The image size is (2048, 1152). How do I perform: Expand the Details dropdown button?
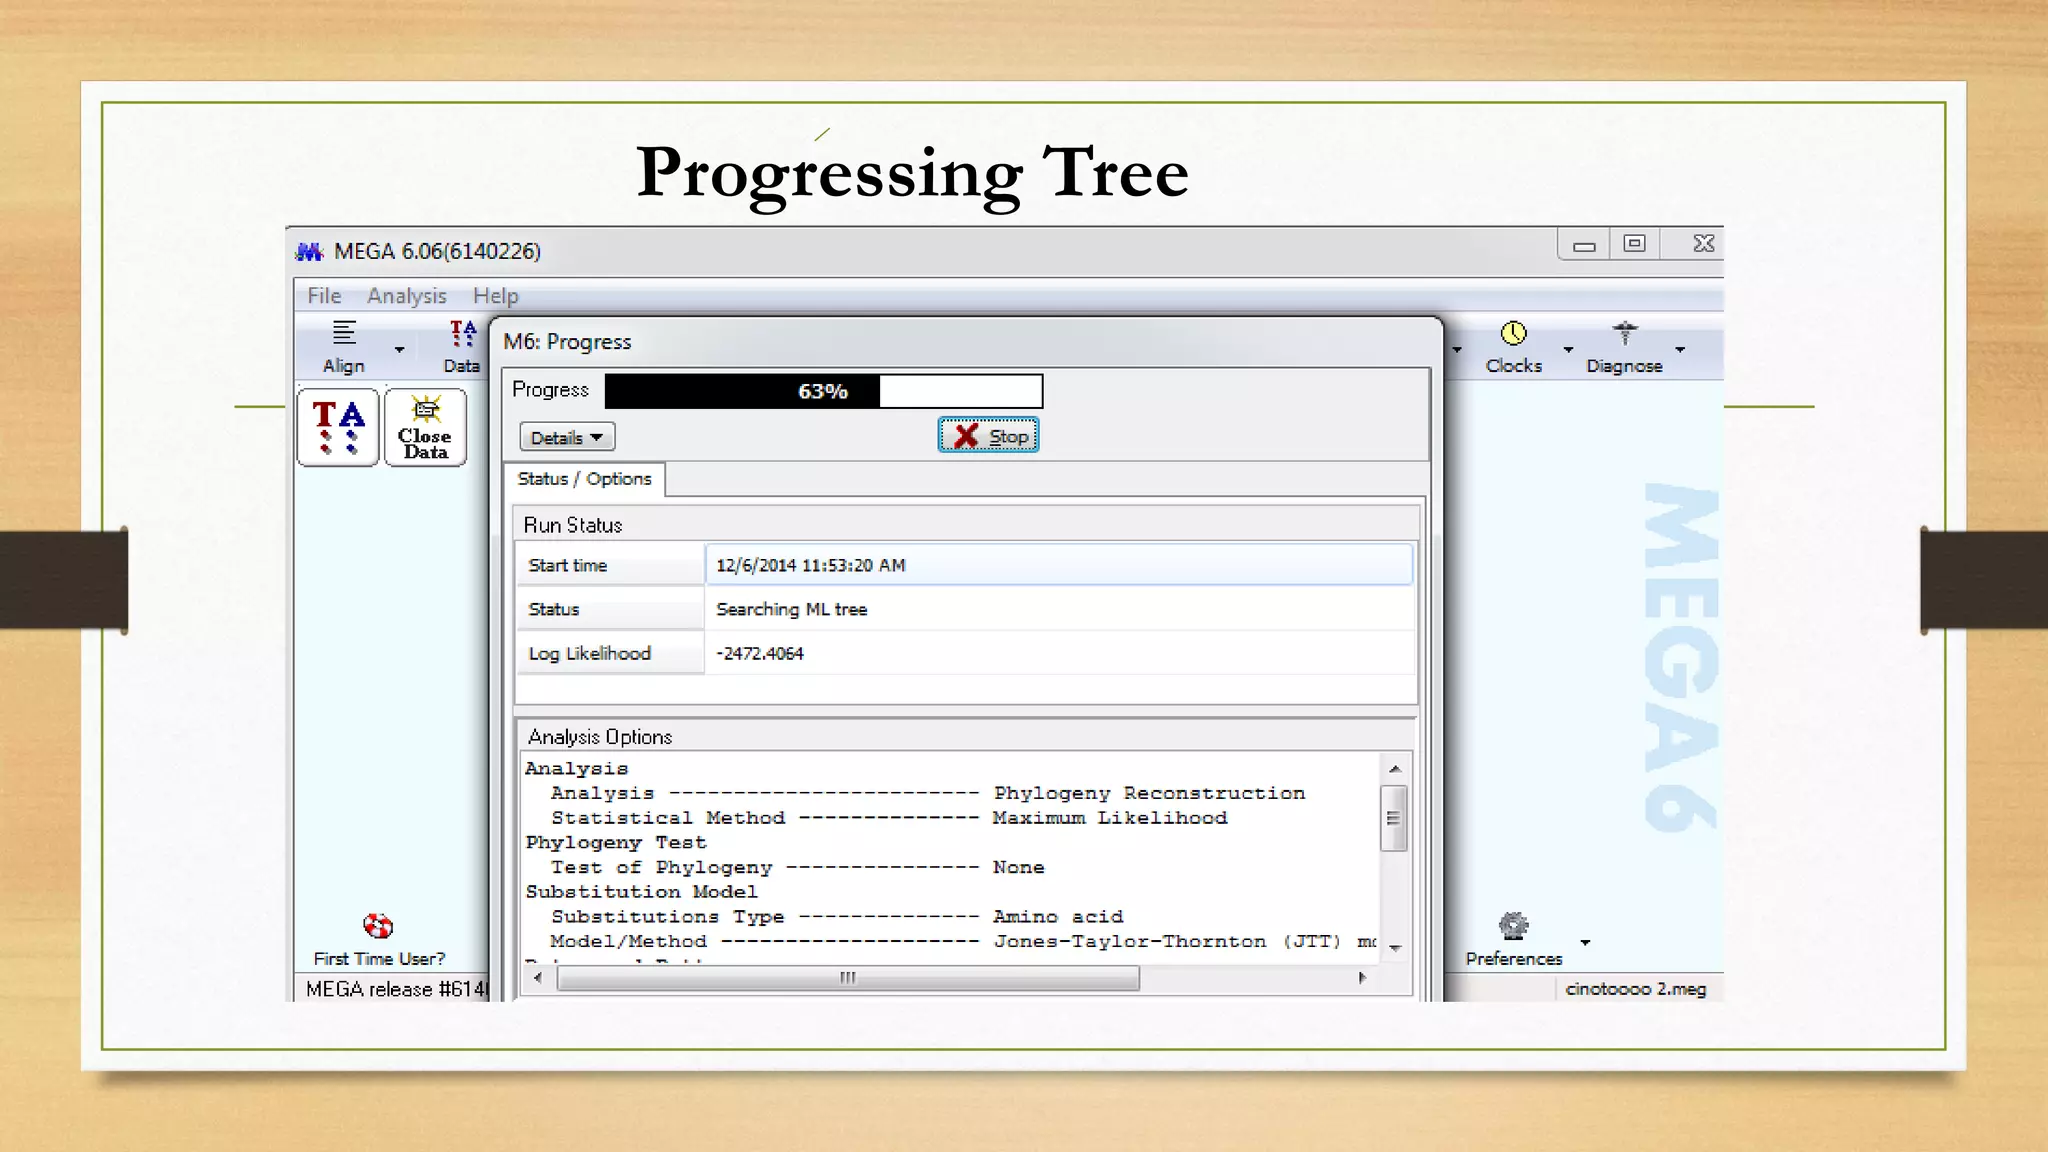click(567, 438)
